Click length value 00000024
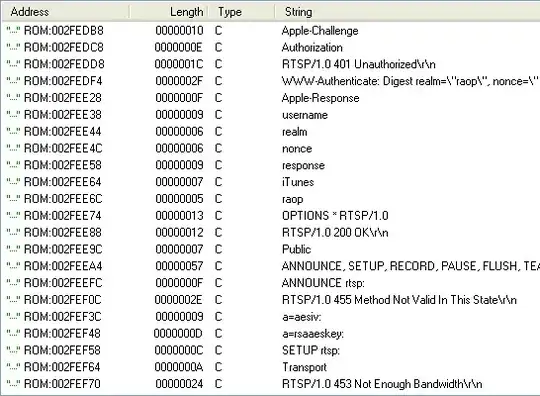This screenshot has width=540, height=396. 179,384
